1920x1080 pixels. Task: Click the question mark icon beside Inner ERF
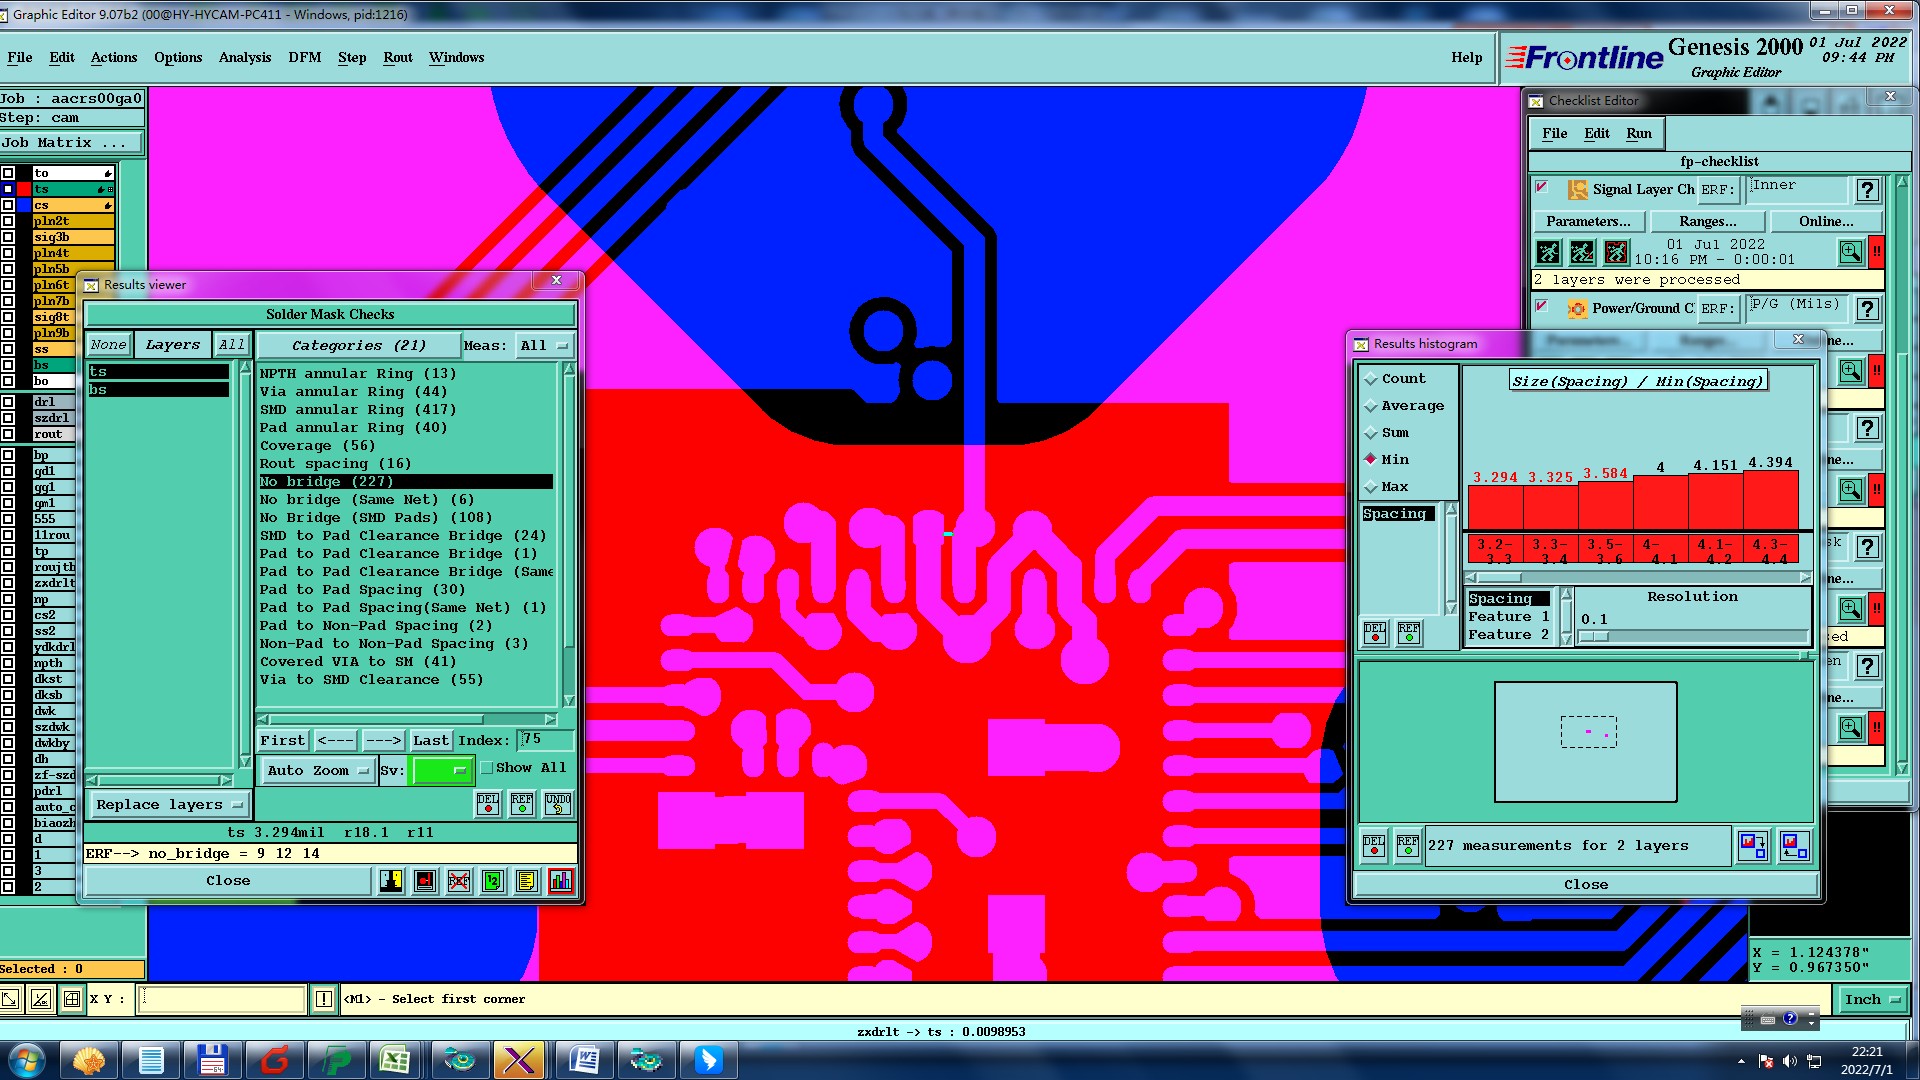tap(1866, 190)
